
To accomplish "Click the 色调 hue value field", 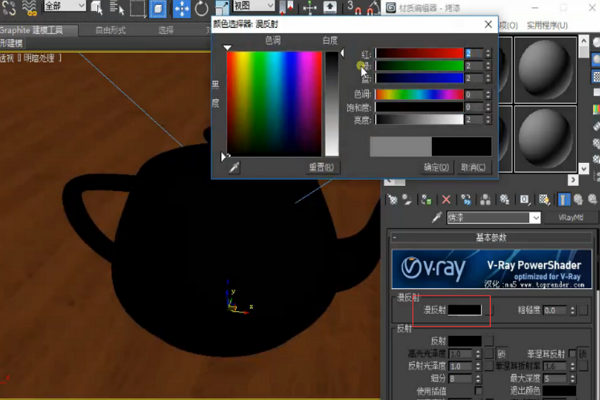I will (474, 95).
